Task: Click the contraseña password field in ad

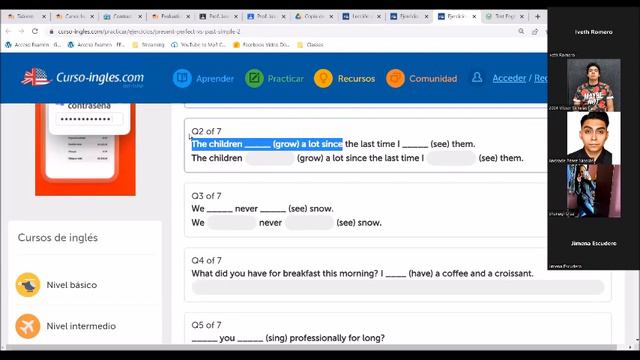Action: (x=89, y=119)
